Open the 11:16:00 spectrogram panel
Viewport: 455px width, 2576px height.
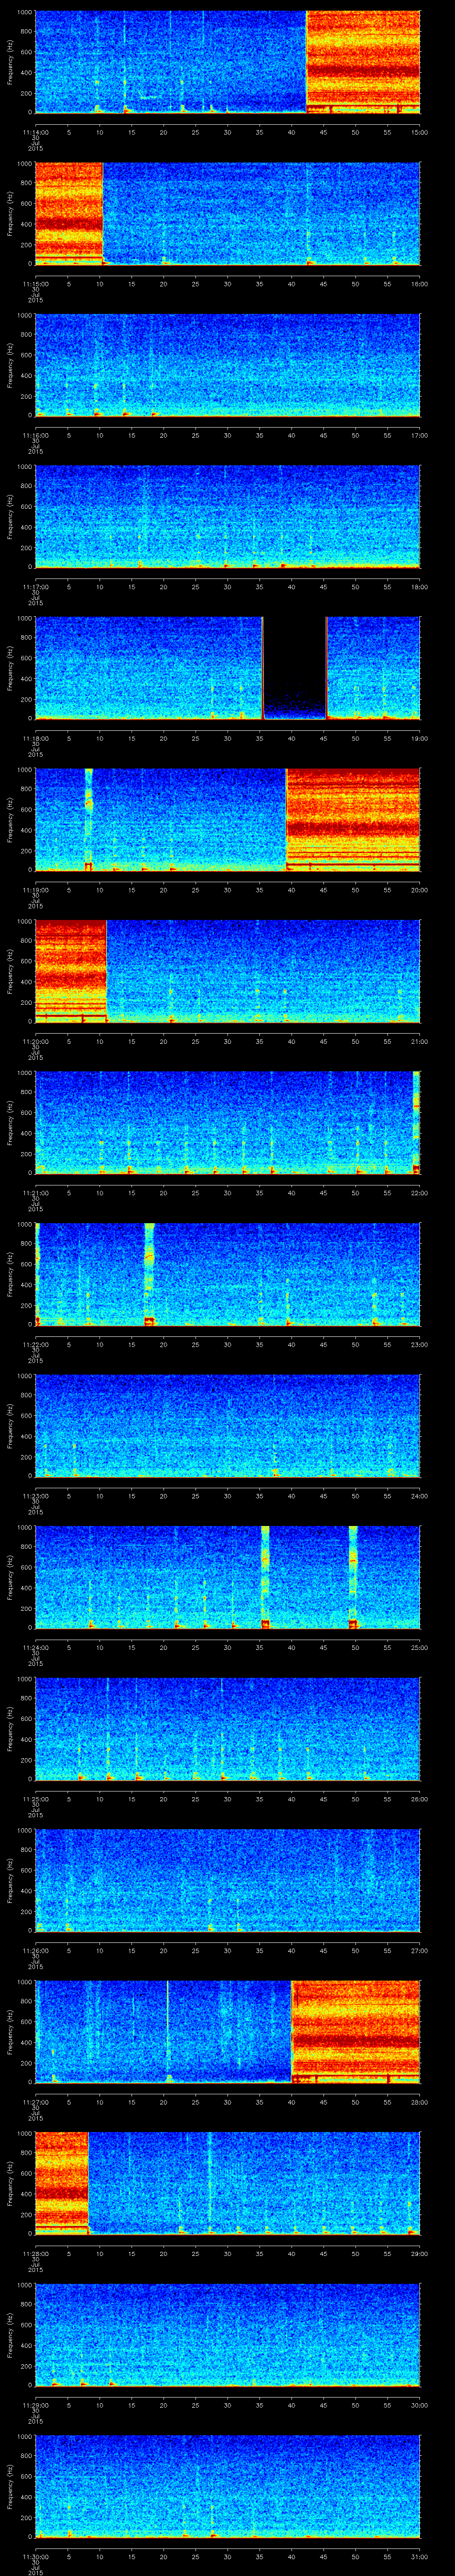tap(227, 365)
